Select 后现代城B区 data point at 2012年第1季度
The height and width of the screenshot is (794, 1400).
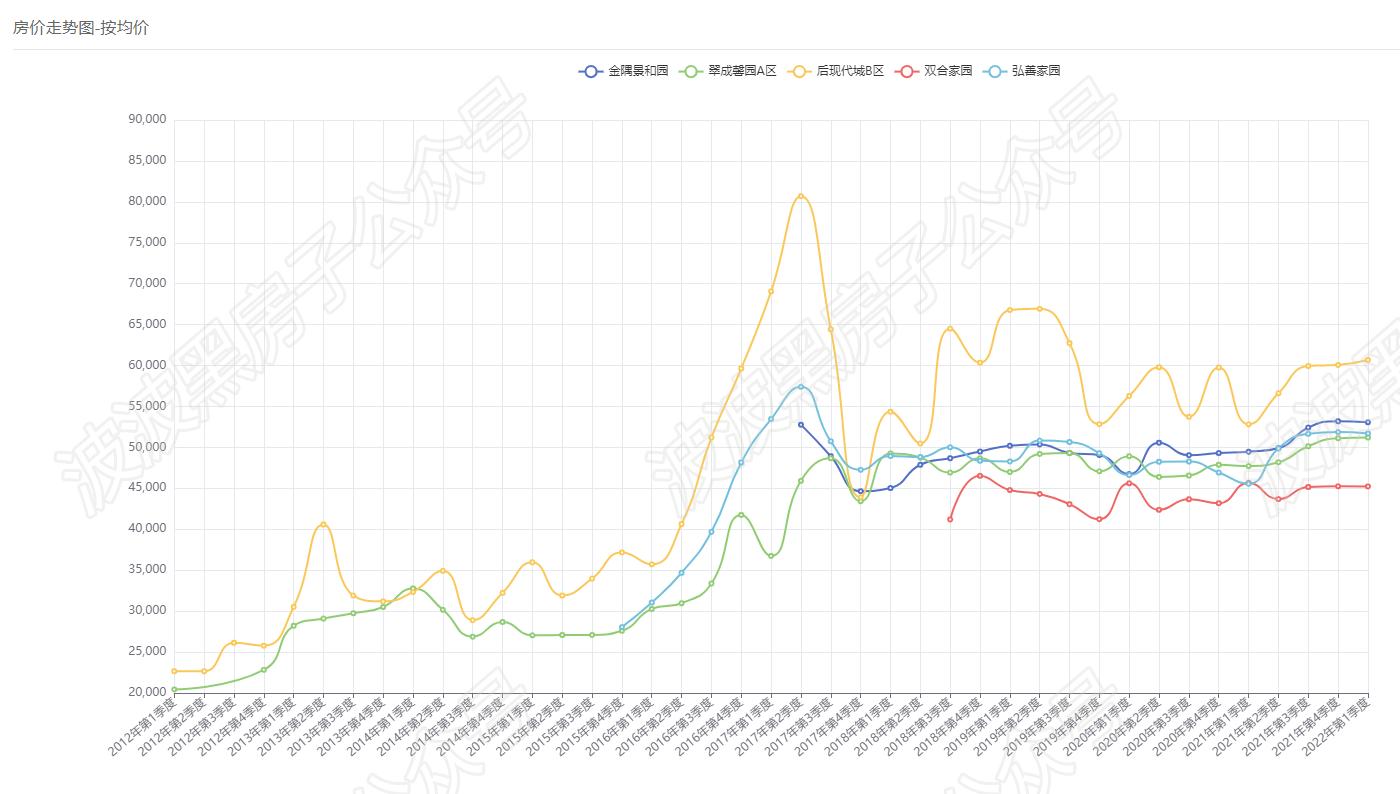(174, 671)
